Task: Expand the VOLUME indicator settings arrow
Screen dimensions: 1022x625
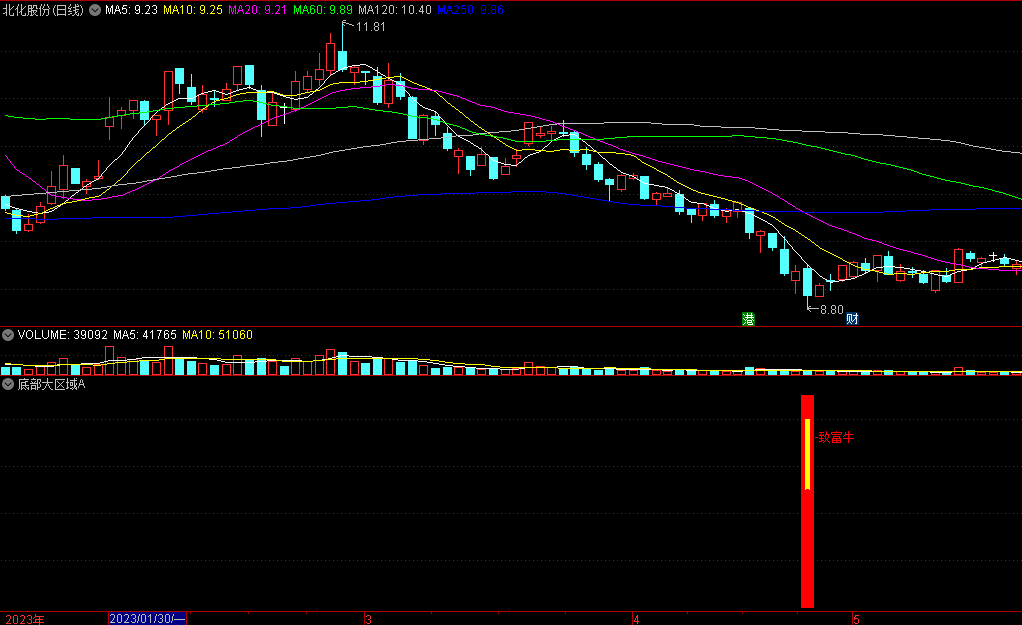Action: tap(8, 335)
